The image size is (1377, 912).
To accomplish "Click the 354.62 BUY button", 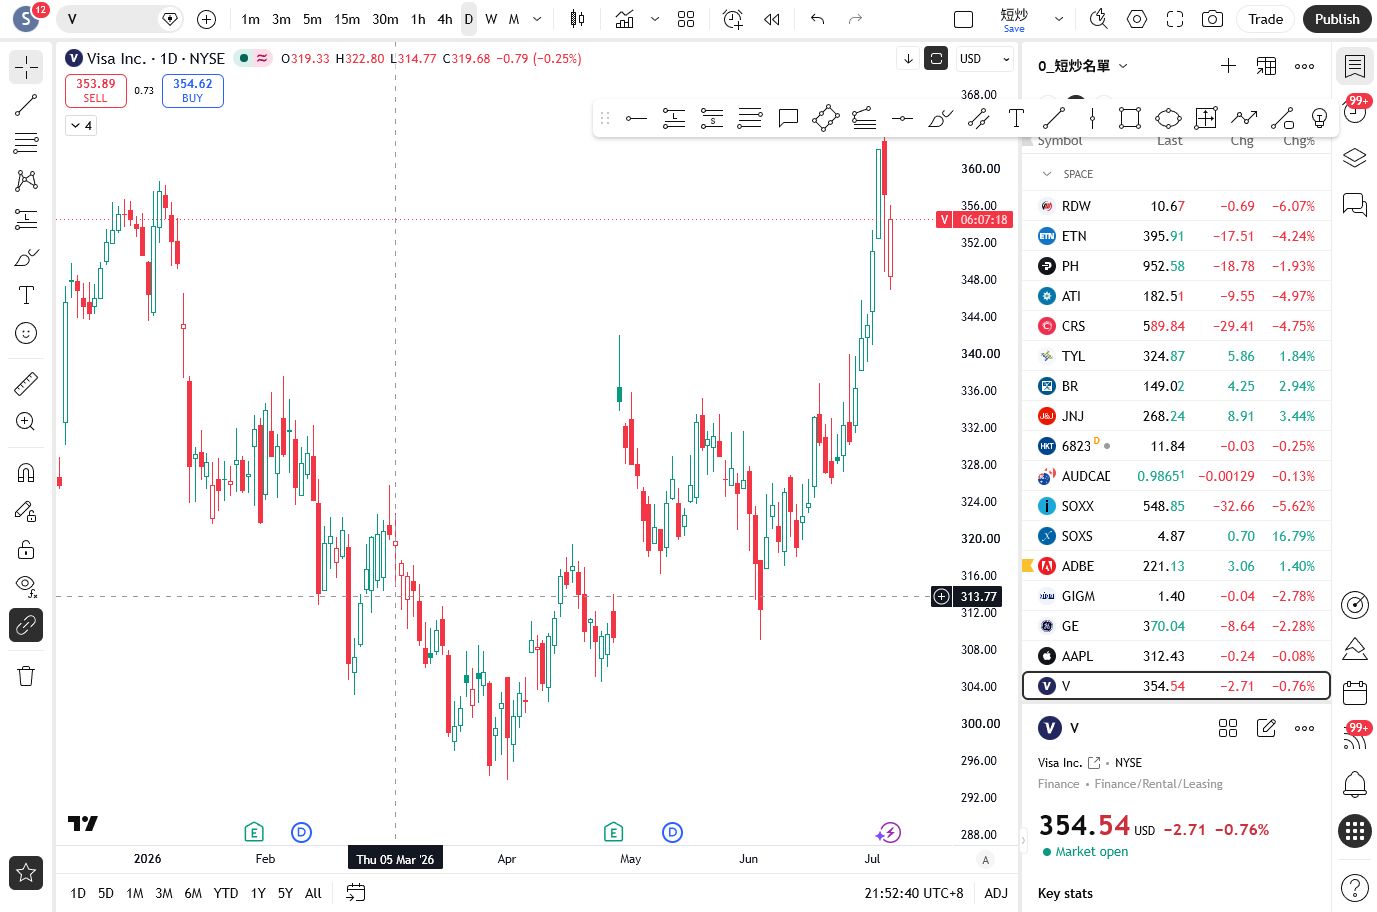I will pyautogui.click(x=192, y=90).
